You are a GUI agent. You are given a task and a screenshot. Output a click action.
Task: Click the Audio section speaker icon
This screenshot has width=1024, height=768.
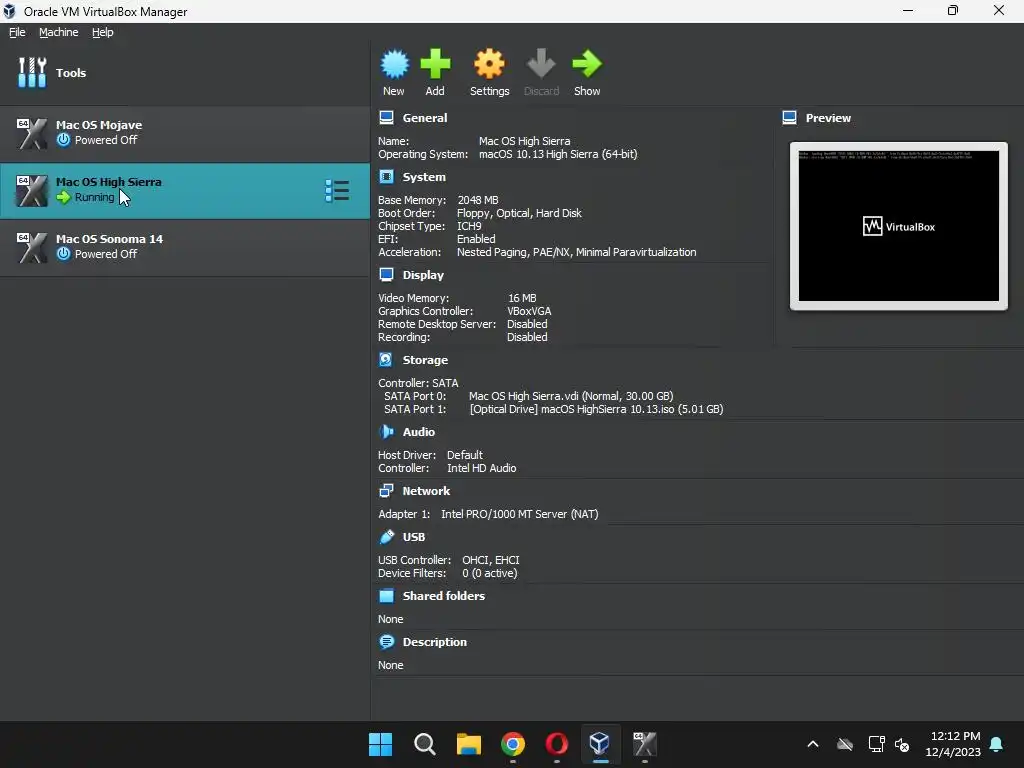point(387,432)
